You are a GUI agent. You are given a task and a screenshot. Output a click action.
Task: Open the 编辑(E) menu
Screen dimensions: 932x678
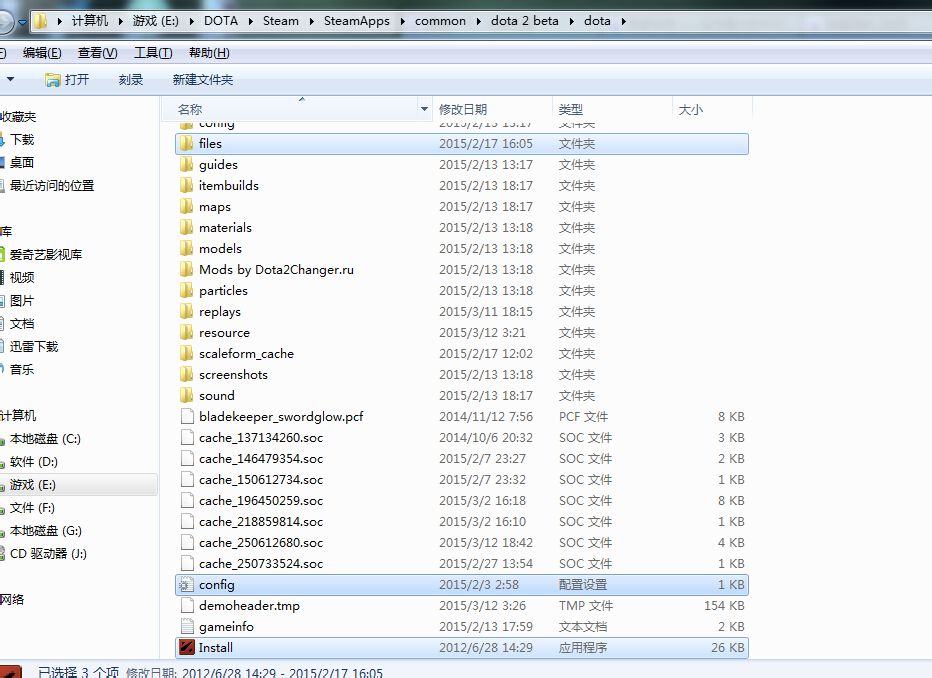[42, 53]
